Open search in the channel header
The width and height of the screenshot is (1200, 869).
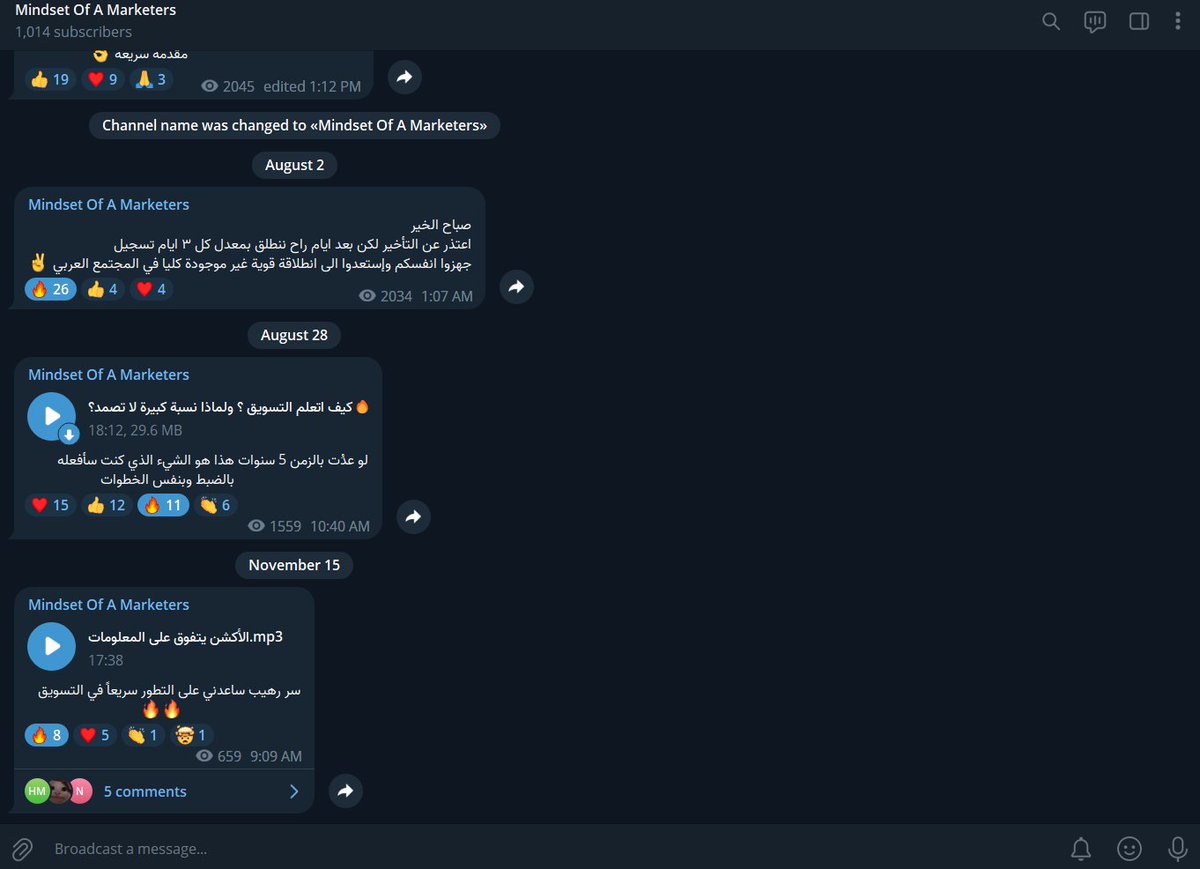(x=1051, y=21)
